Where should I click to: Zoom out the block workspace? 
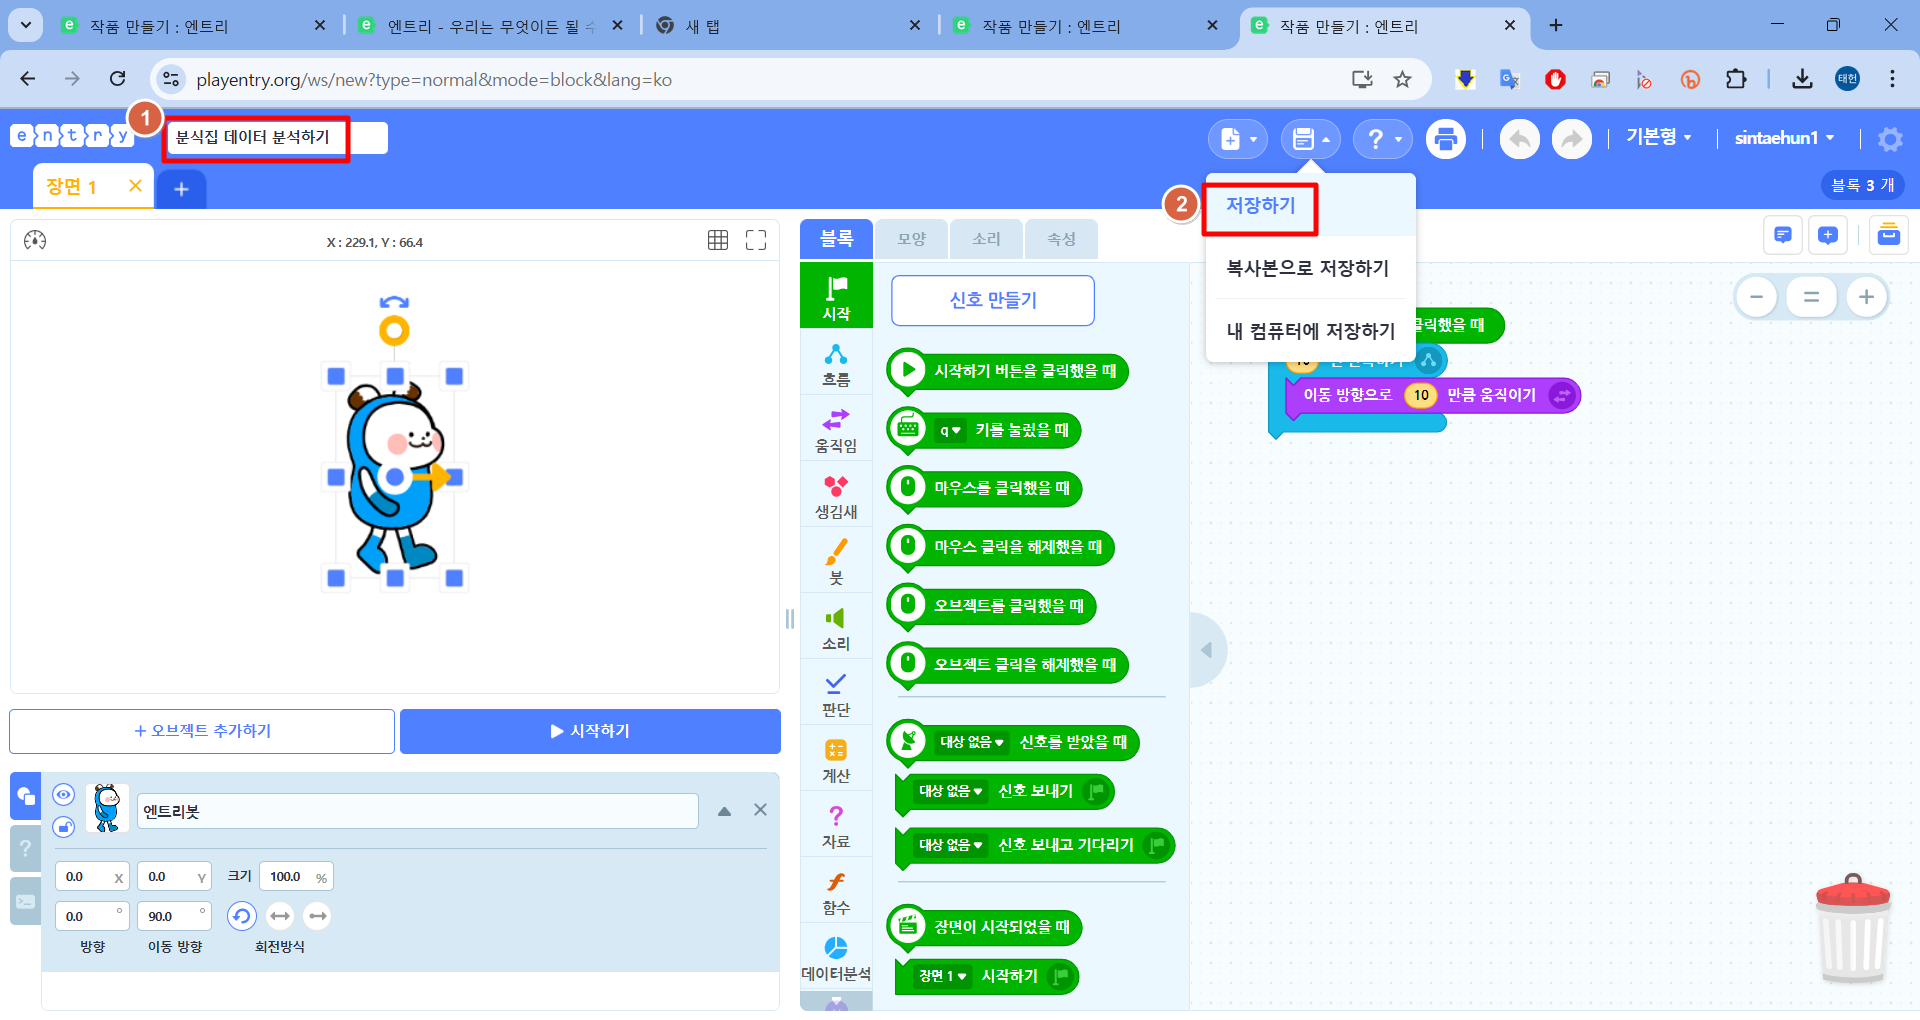(1756, 297)
